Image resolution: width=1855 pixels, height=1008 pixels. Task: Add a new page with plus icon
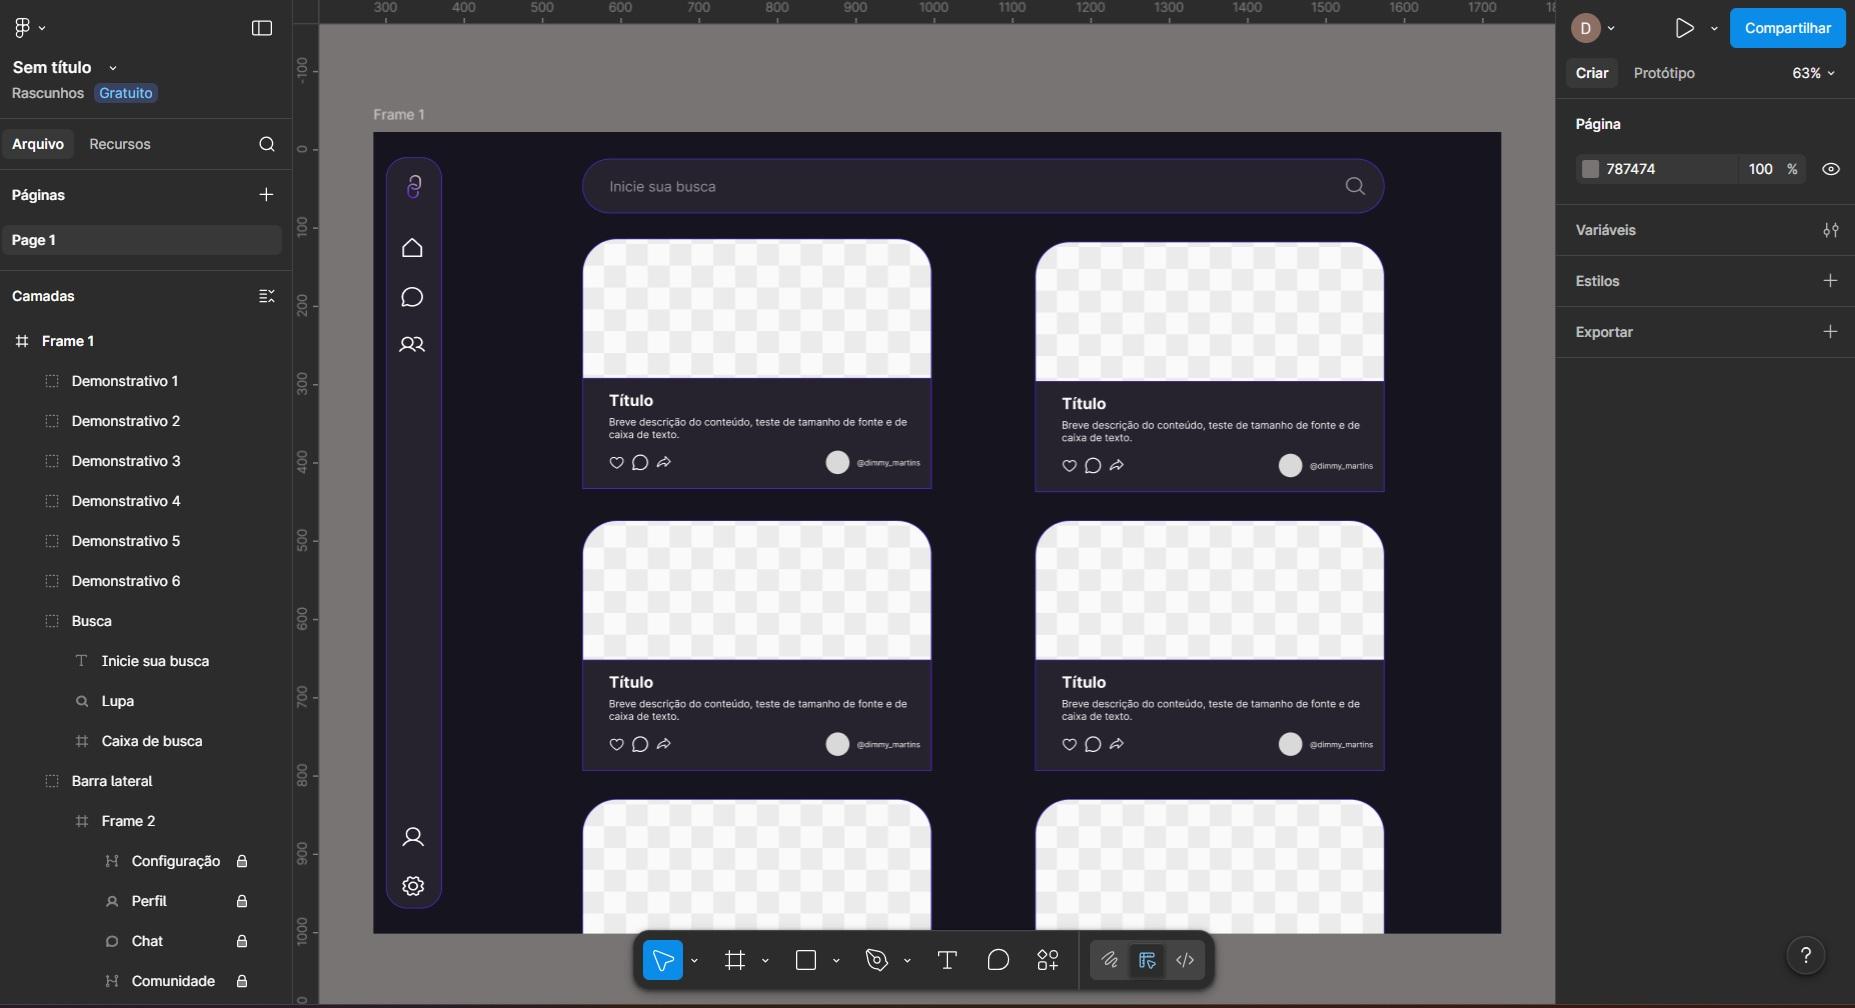point(266,194)
